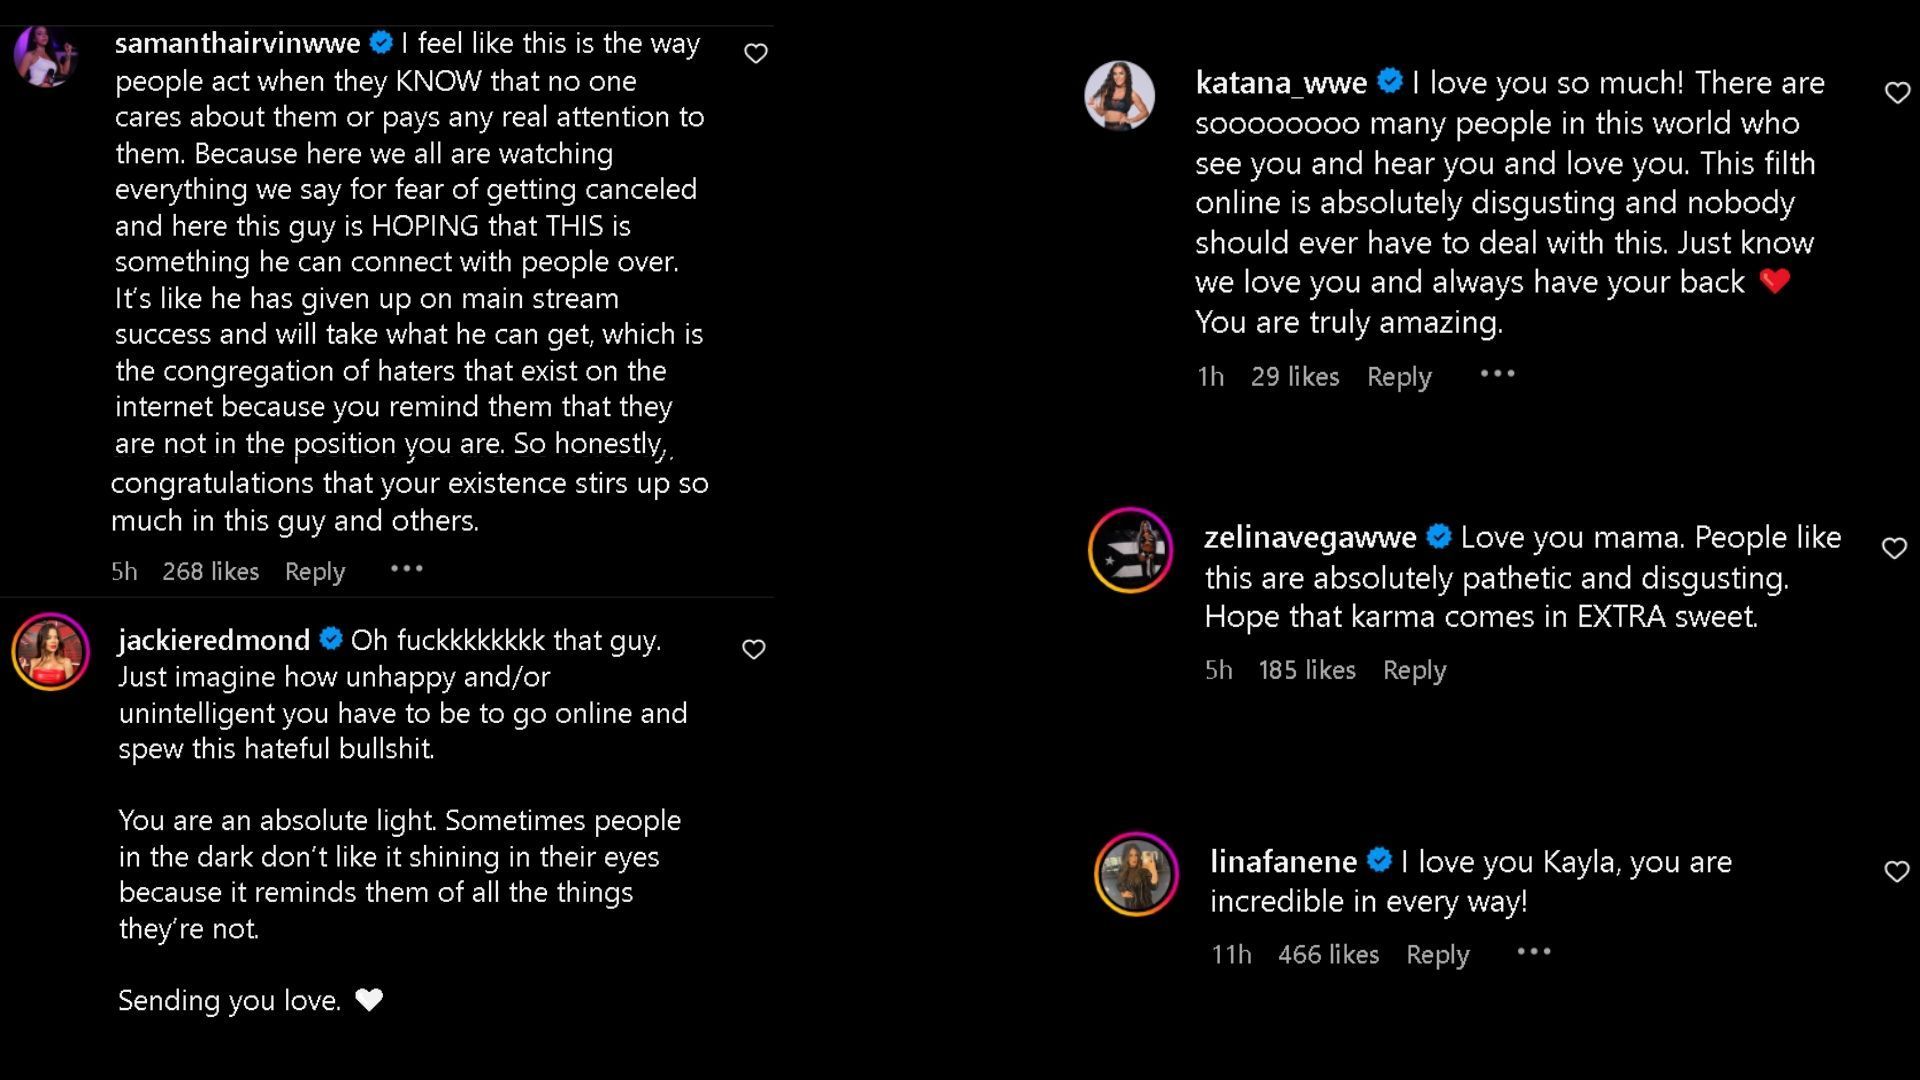Reply to katana_wwe's comment
The image size is (1920, 1080).
click(x=1400, y=376)
